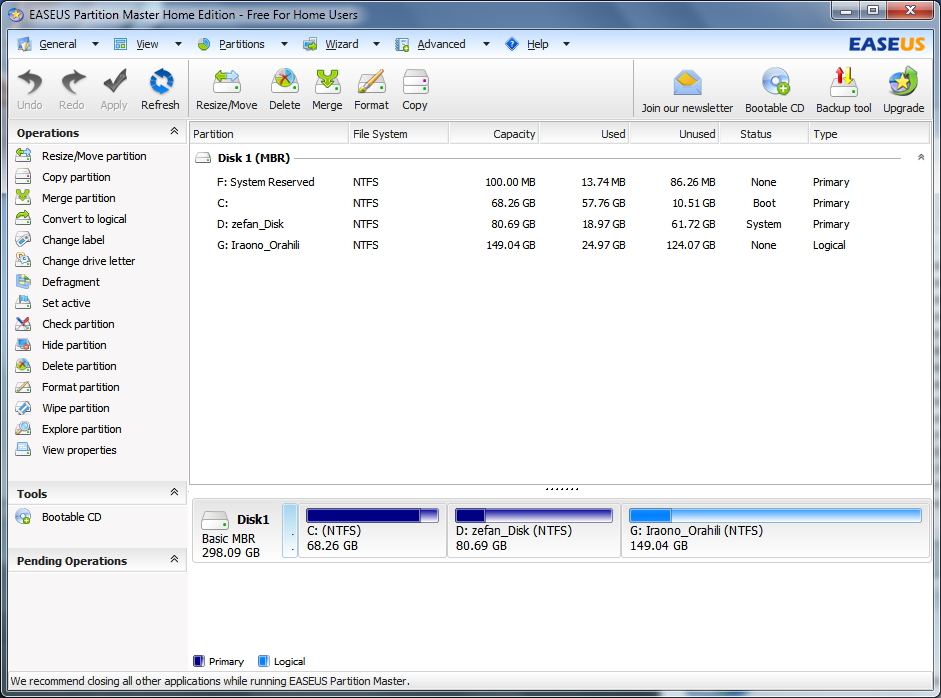This screenshot has height=698, width=941.
Task: Open the Wizard menu
Action: [341, 44]
